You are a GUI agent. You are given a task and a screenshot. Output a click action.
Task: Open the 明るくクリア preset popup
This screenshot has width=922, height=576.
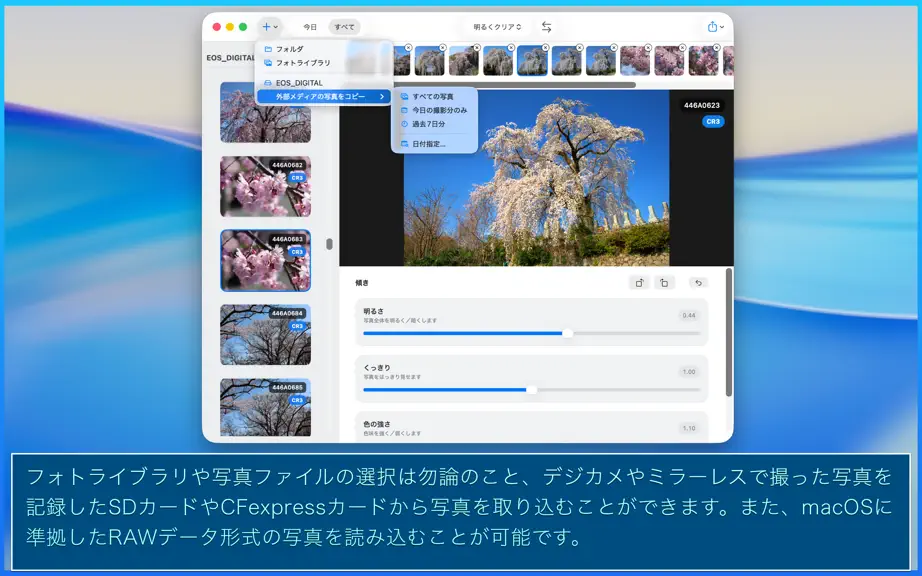(497, 27)
